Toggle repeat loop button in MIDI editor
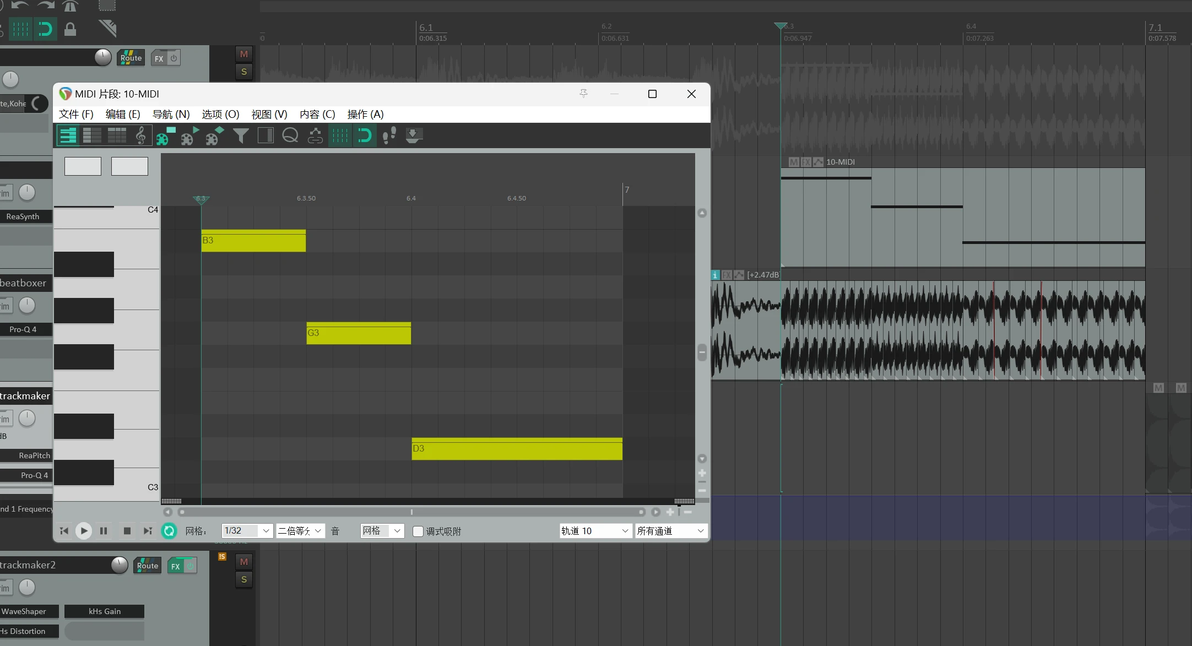Viewport: 1192px width, 646px height. point(170,531)
